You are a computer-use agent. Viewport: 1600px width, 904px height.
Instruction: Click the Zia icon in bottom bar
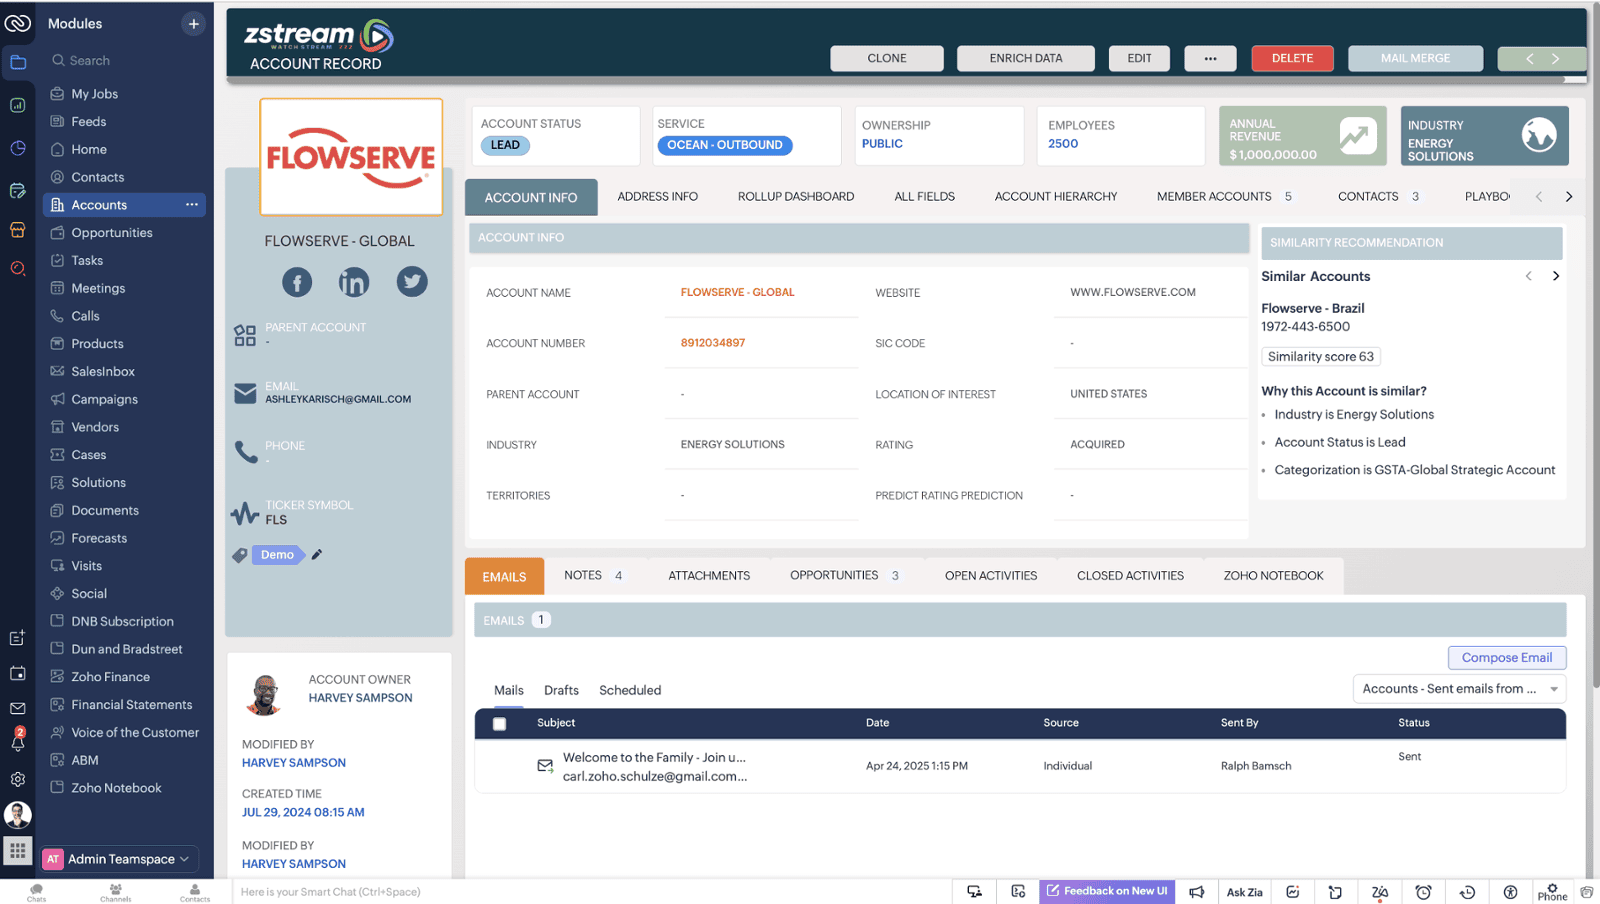pos(1380,892)
